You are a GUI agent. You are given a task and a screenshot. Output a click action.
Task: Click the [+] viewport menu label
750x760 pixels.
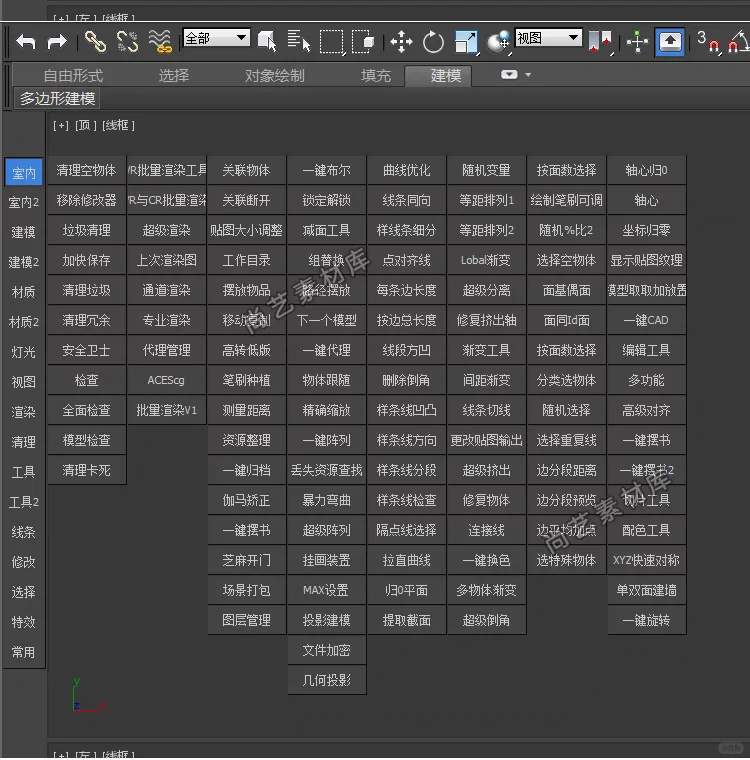click(61, 126)
